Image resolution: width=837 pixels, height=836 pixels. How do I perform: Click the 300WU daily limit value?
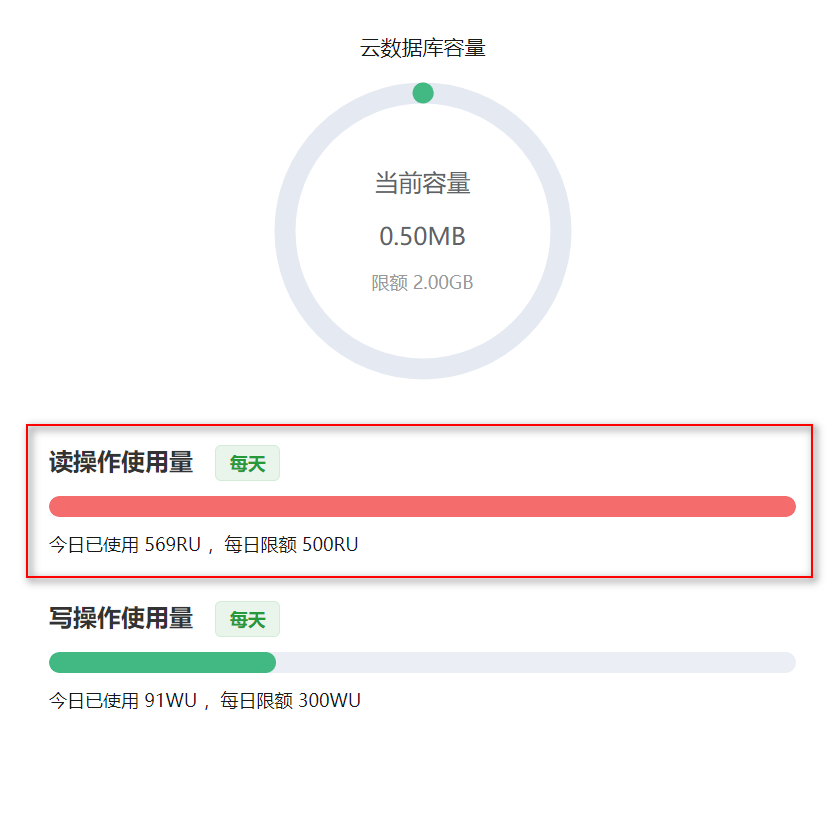(x=329, y=701)
